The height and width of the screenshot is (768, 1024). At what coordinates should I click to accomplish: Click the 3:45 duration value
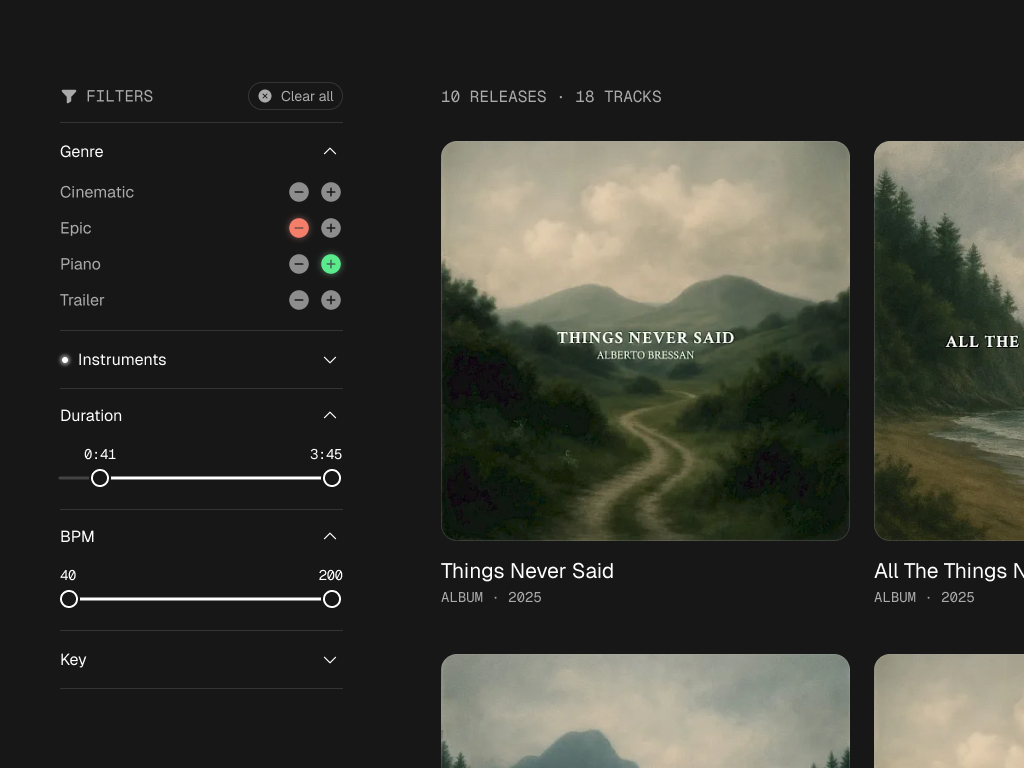[326, 454]
